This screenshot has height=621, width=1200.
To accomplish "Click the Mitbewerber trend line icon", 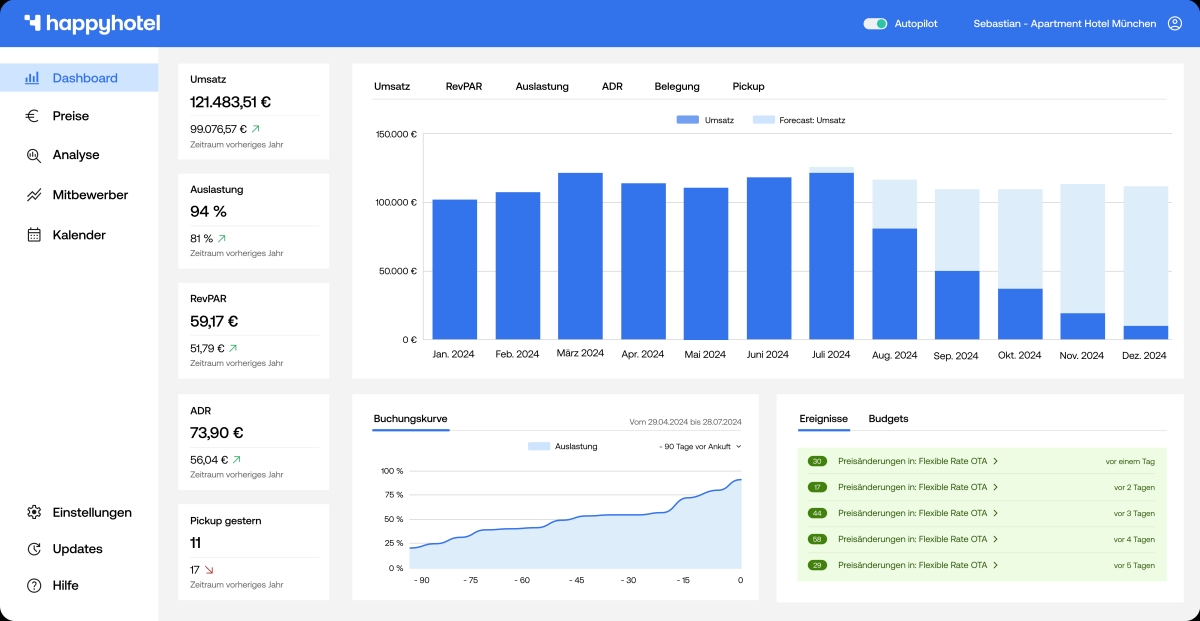I will pyautogui.click(x=33, y=195).
